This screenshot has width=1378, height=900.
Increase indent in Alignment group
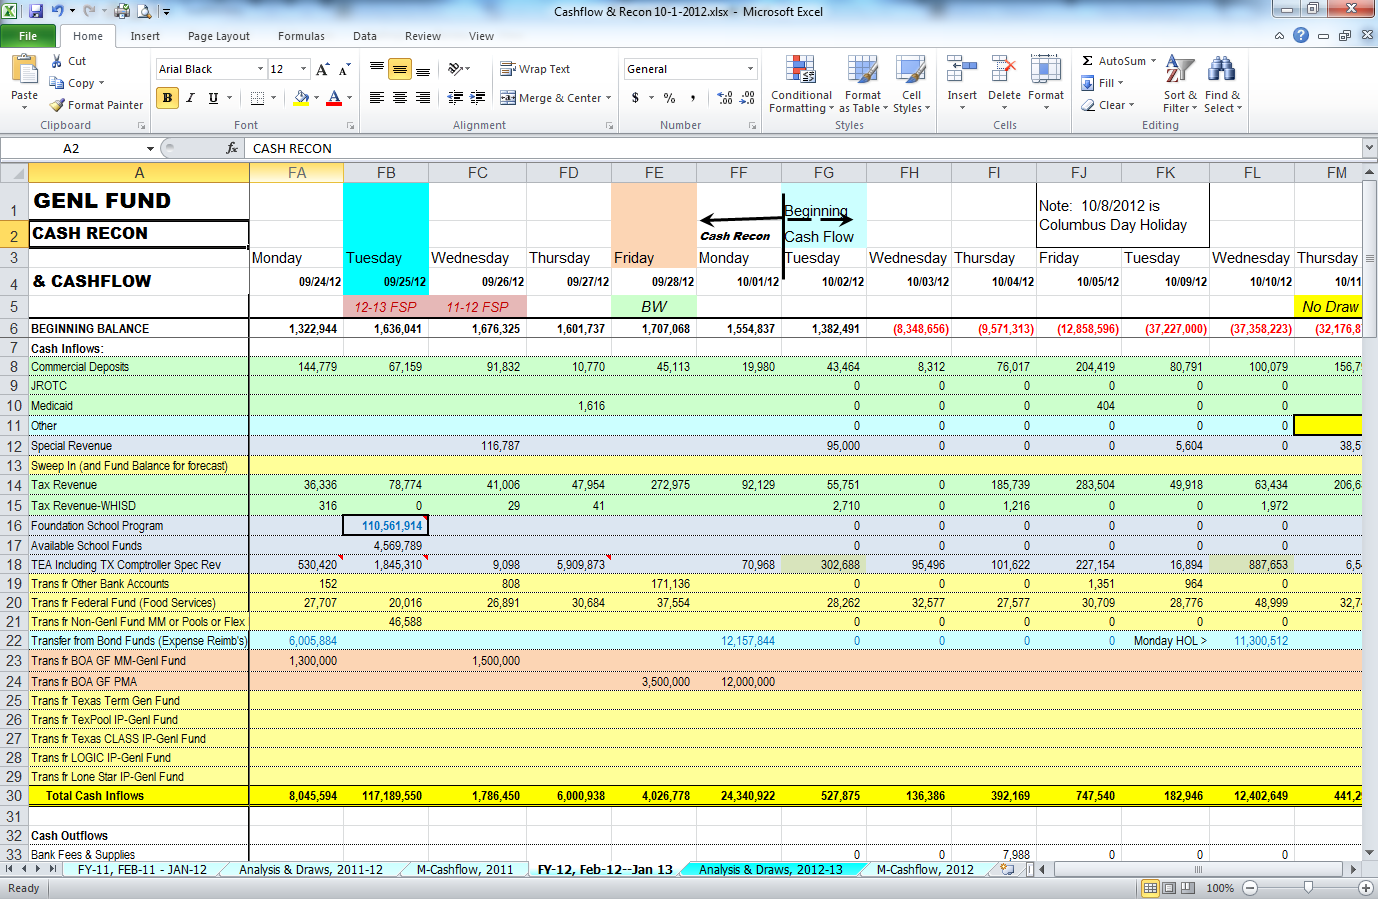478,98
